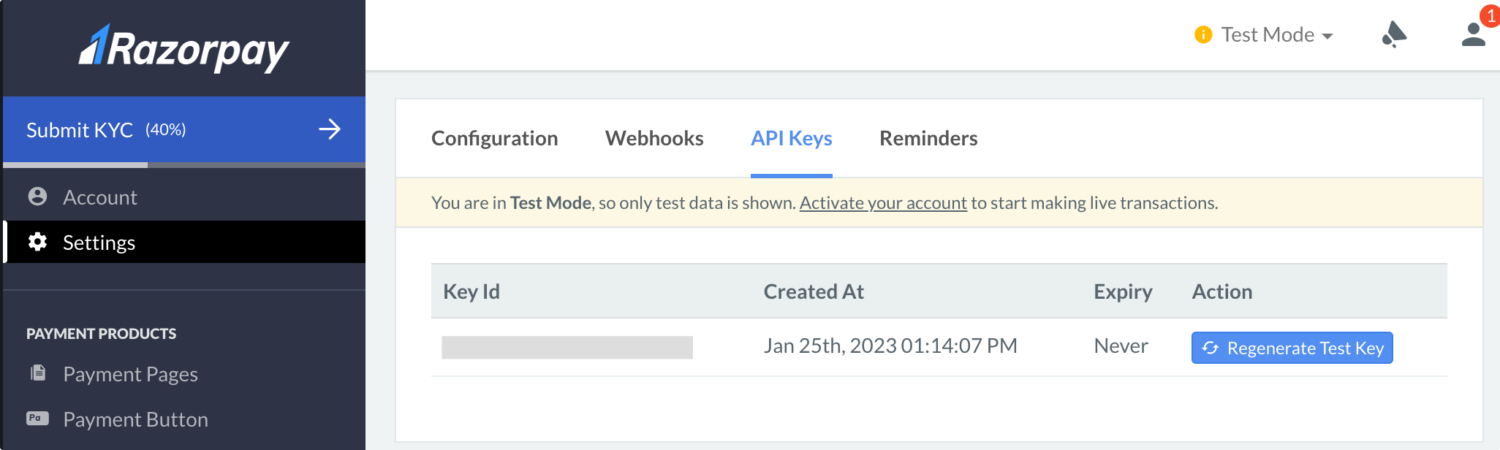Click the masked Key Id value
The height and width of the screenshot is (450, 1500).
[x=567, y=347]
